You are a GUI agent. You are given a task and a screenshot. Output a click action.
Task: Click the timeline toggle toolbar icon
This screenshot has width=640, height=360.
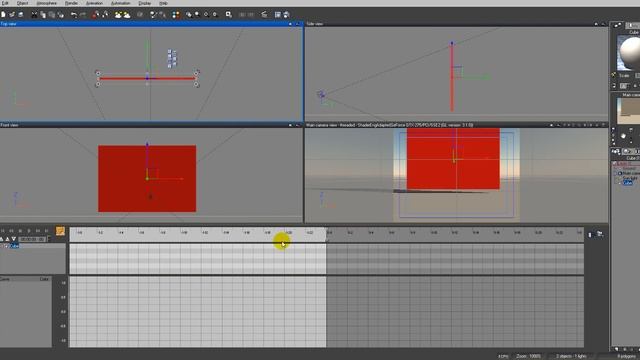pyautogui.click(x=264, y=15)
